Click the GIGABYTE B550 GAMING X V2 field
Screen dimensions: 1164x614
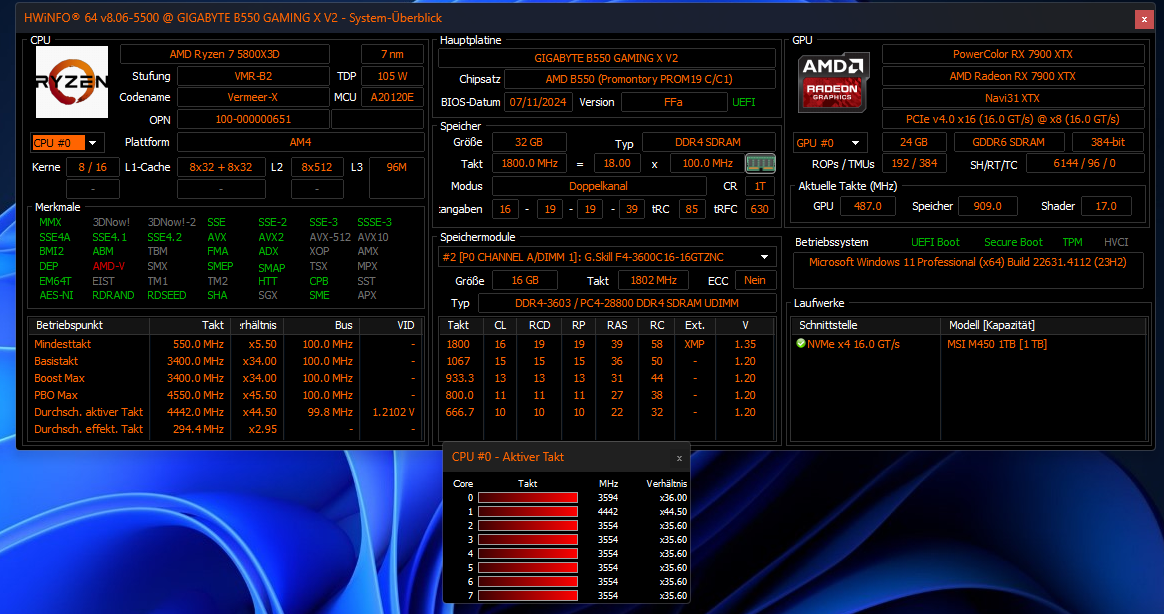606,58
